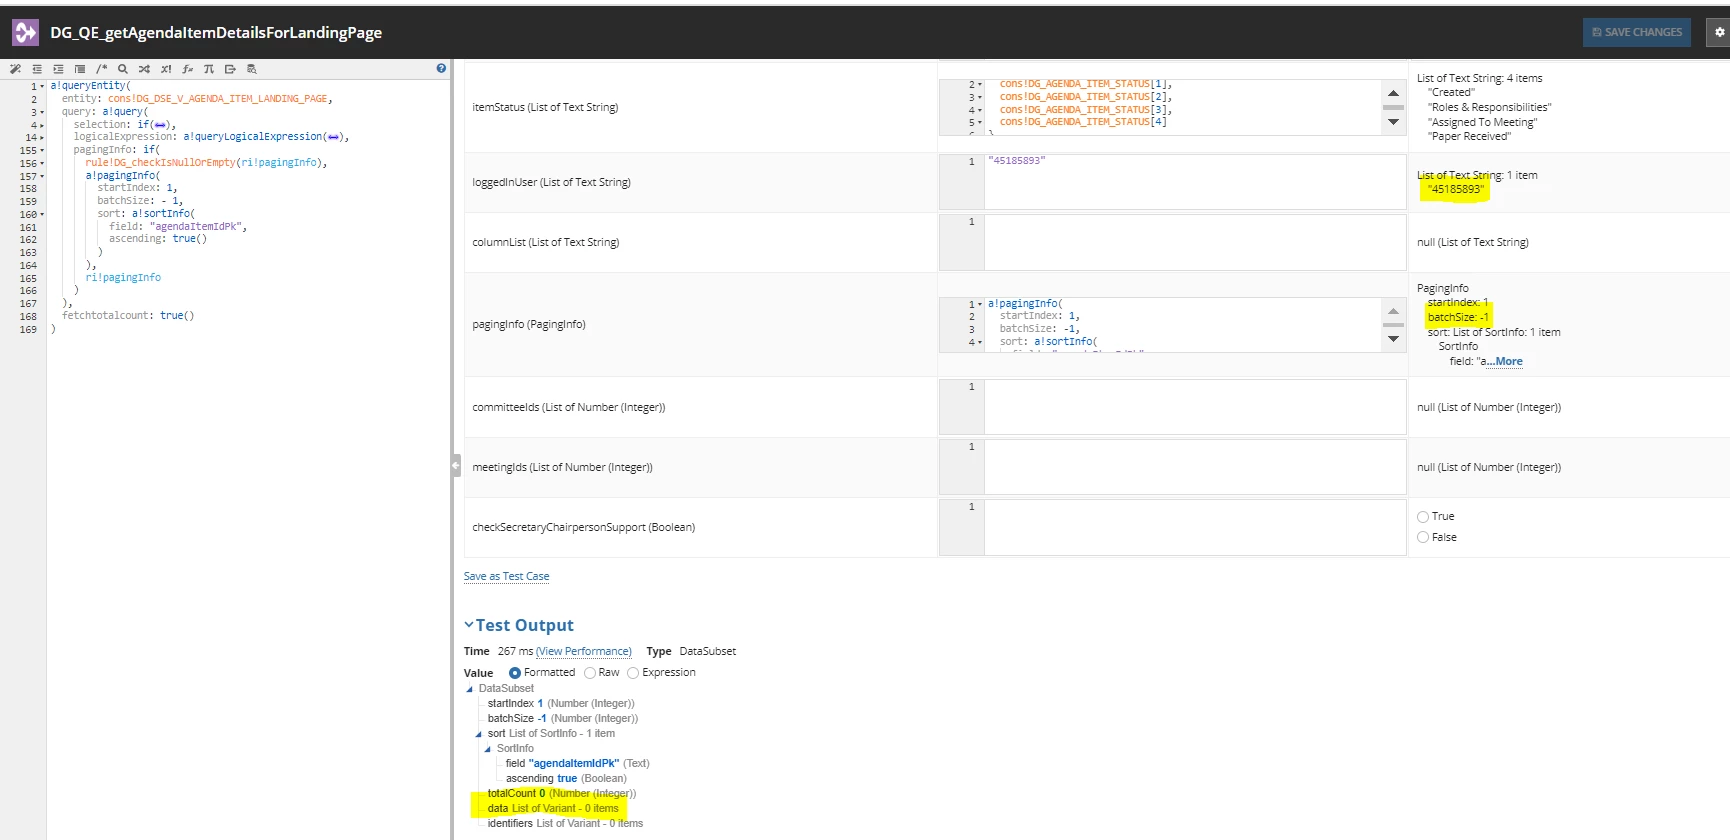
Task: Collapse the Test Output section
Action: 469,625
